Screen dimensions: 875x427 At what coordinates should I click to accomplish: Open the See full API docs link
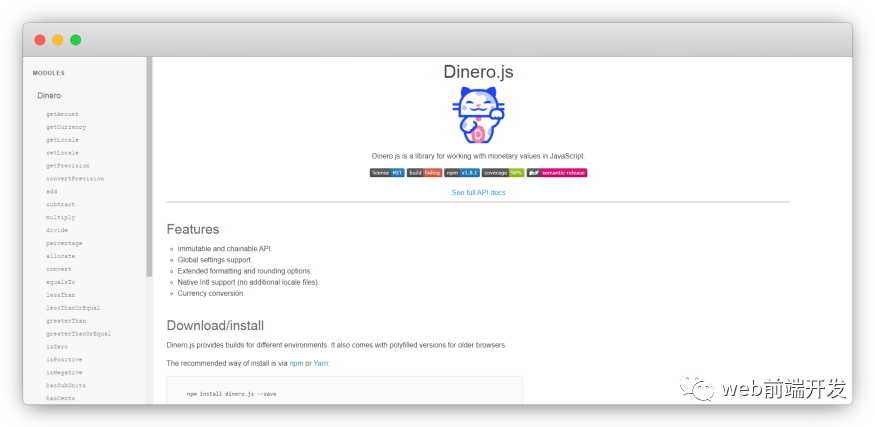(478, 192)
